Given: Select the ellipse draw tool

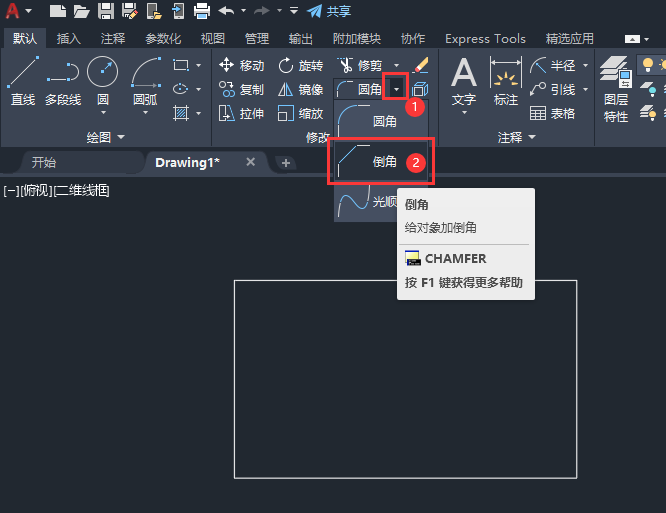Looking at the screenshot, I should click(x=181, y=89).
